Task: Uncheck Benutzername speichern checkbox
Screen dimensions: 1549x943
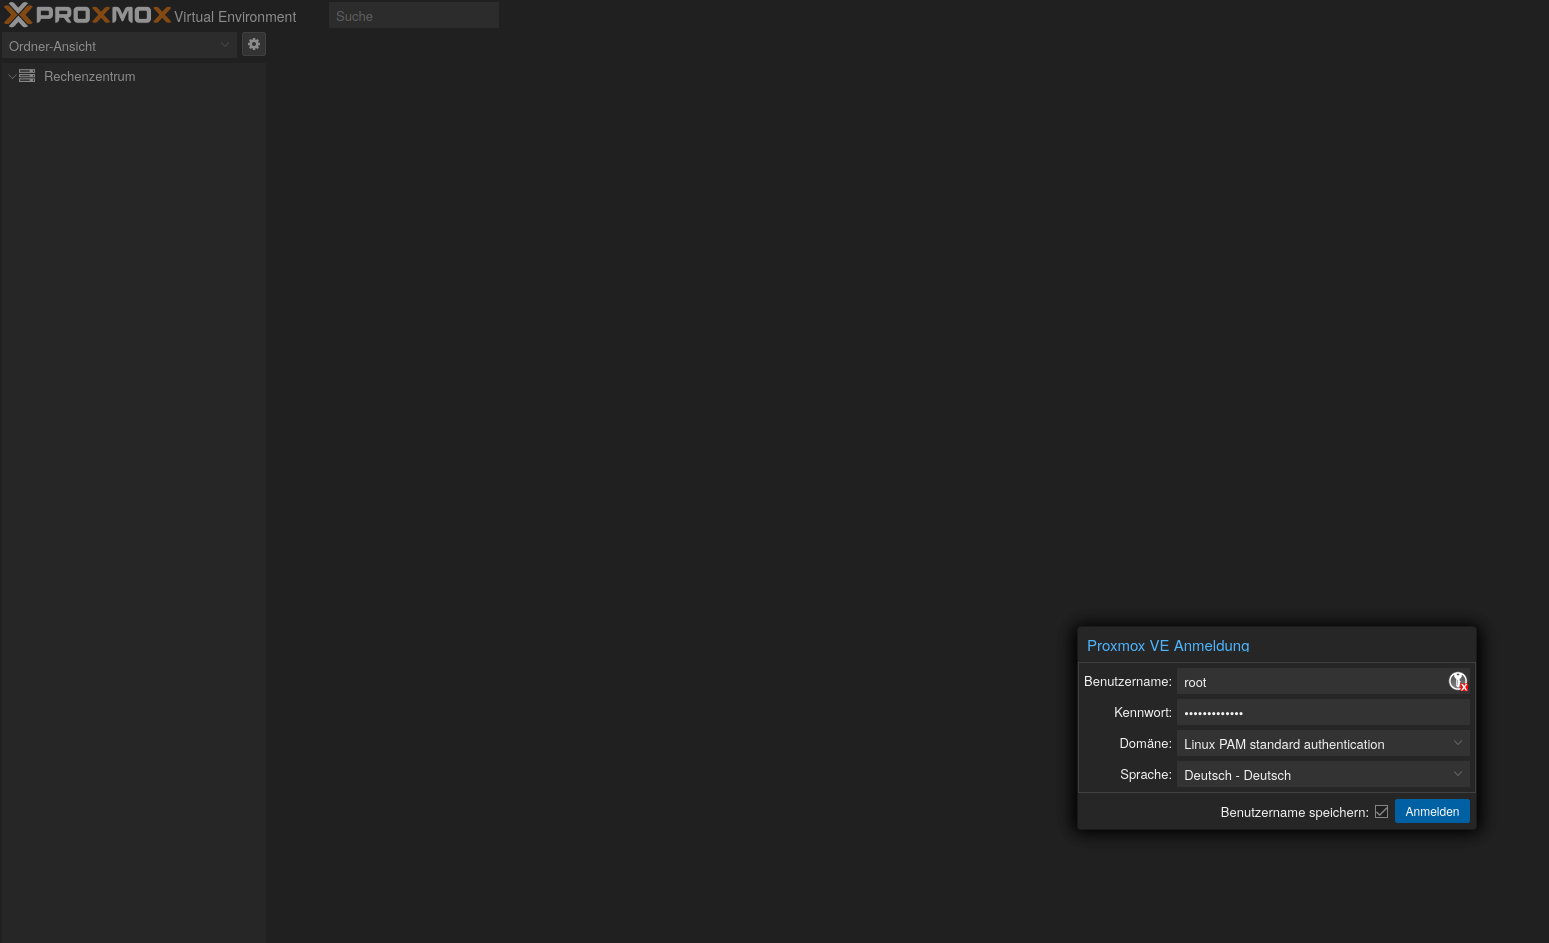Action: coord(1381,812)
